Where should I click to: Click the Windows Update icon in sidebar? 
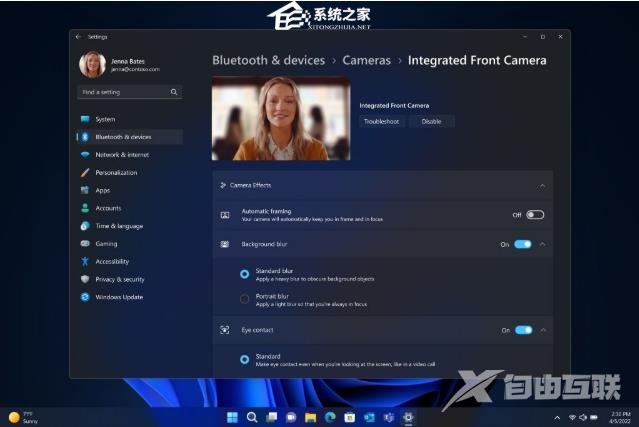[85, 297]
